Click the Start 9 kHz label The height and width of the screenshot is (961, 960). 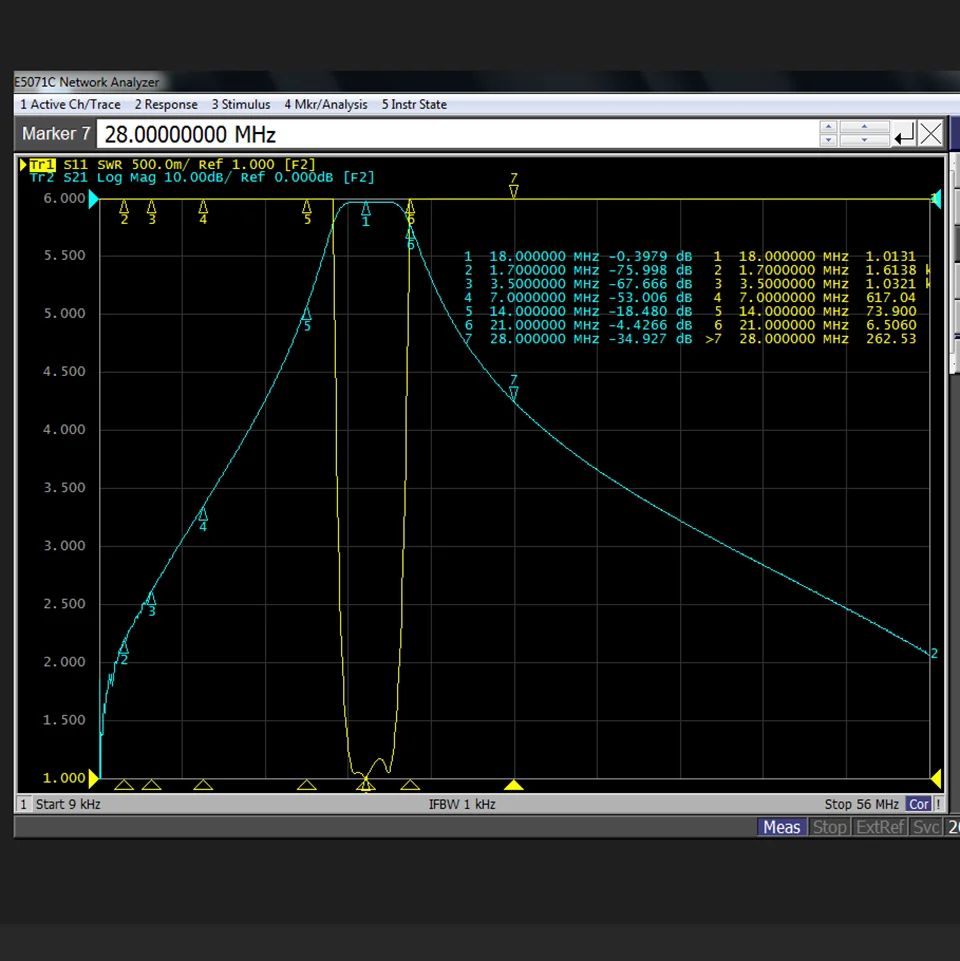pos(68,804)
